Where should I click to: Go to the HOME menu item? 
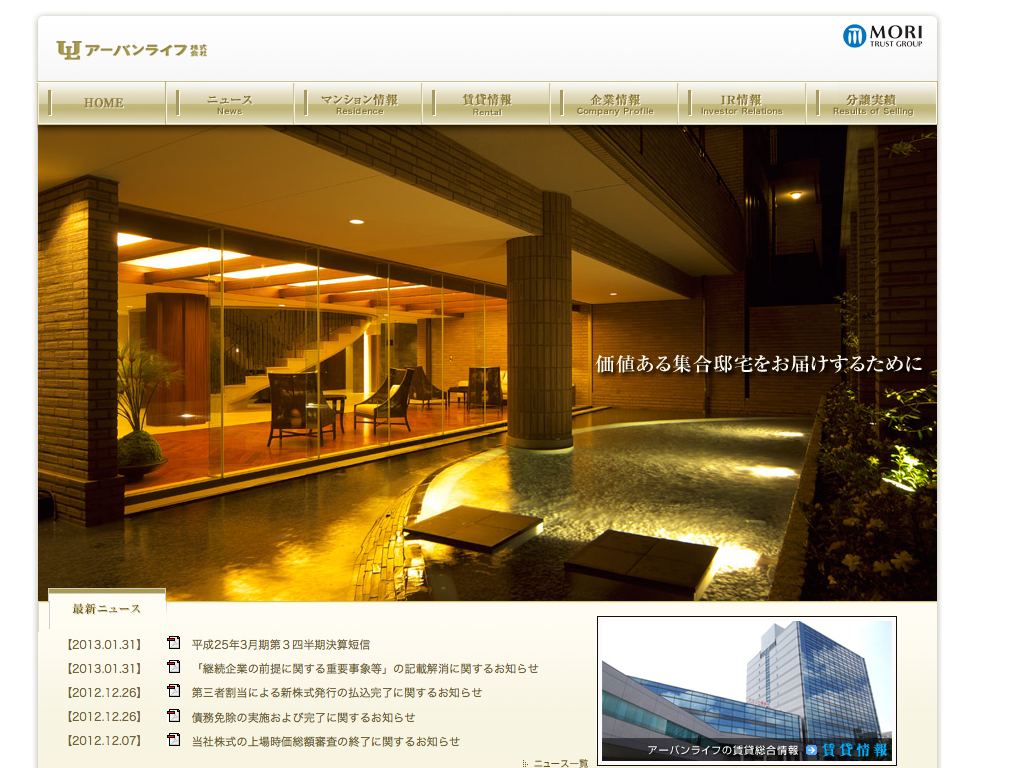(103, 103)
